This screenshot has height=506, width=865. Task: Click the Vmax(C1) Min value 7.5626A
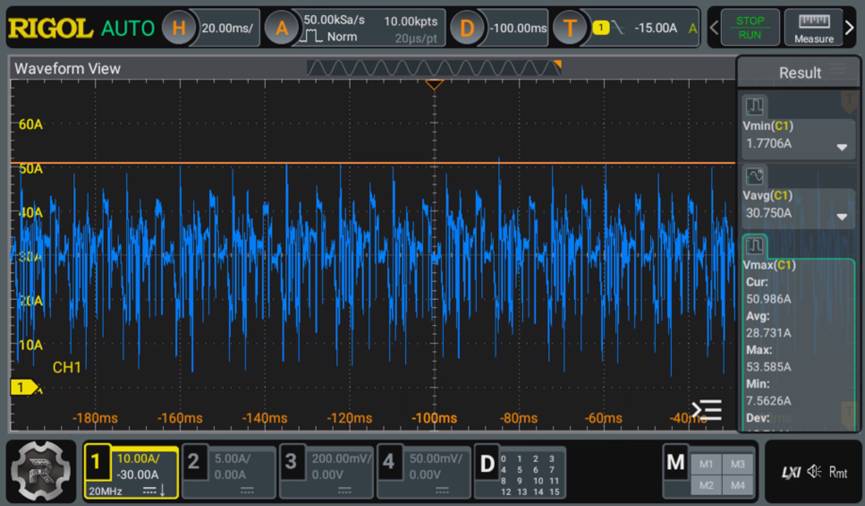[x=768, y=401]
